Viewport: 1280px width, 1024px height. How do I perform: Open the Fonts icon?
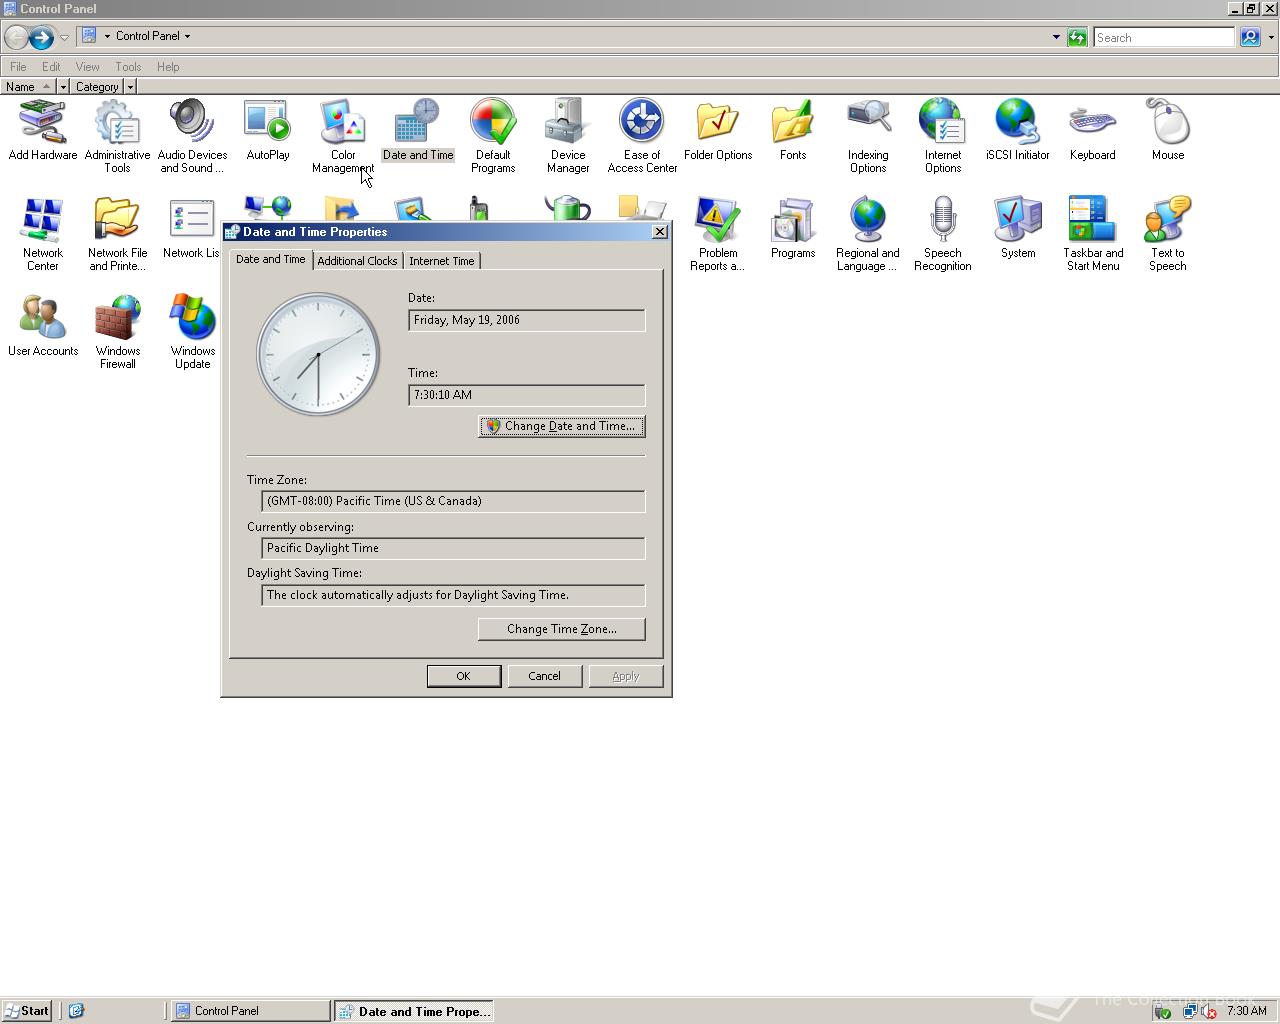pos(793,131)
